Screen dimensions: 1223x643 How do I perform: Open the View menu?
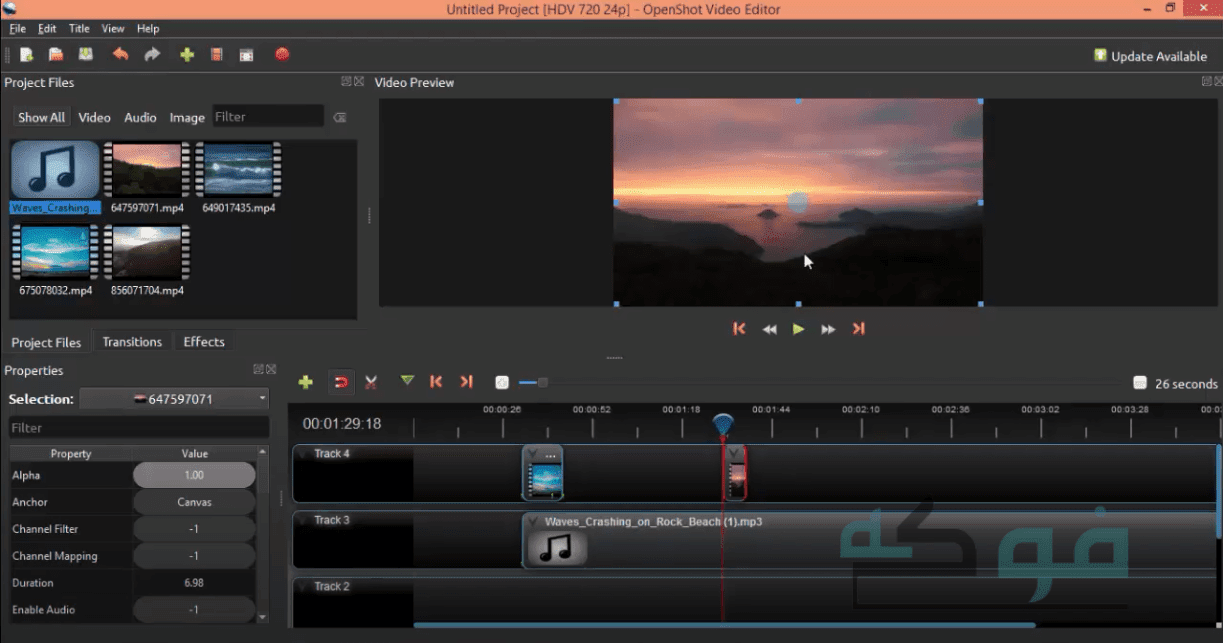click(x=113, y=28)
